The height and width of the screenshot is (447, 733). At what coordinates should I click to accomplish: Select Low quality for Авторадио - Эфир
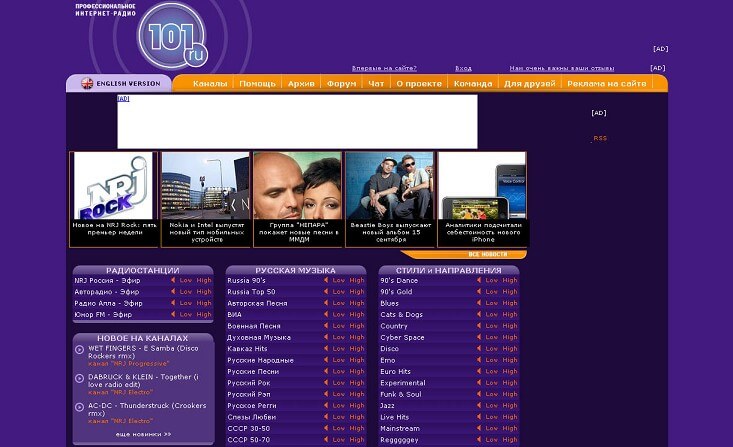(186, 291)
